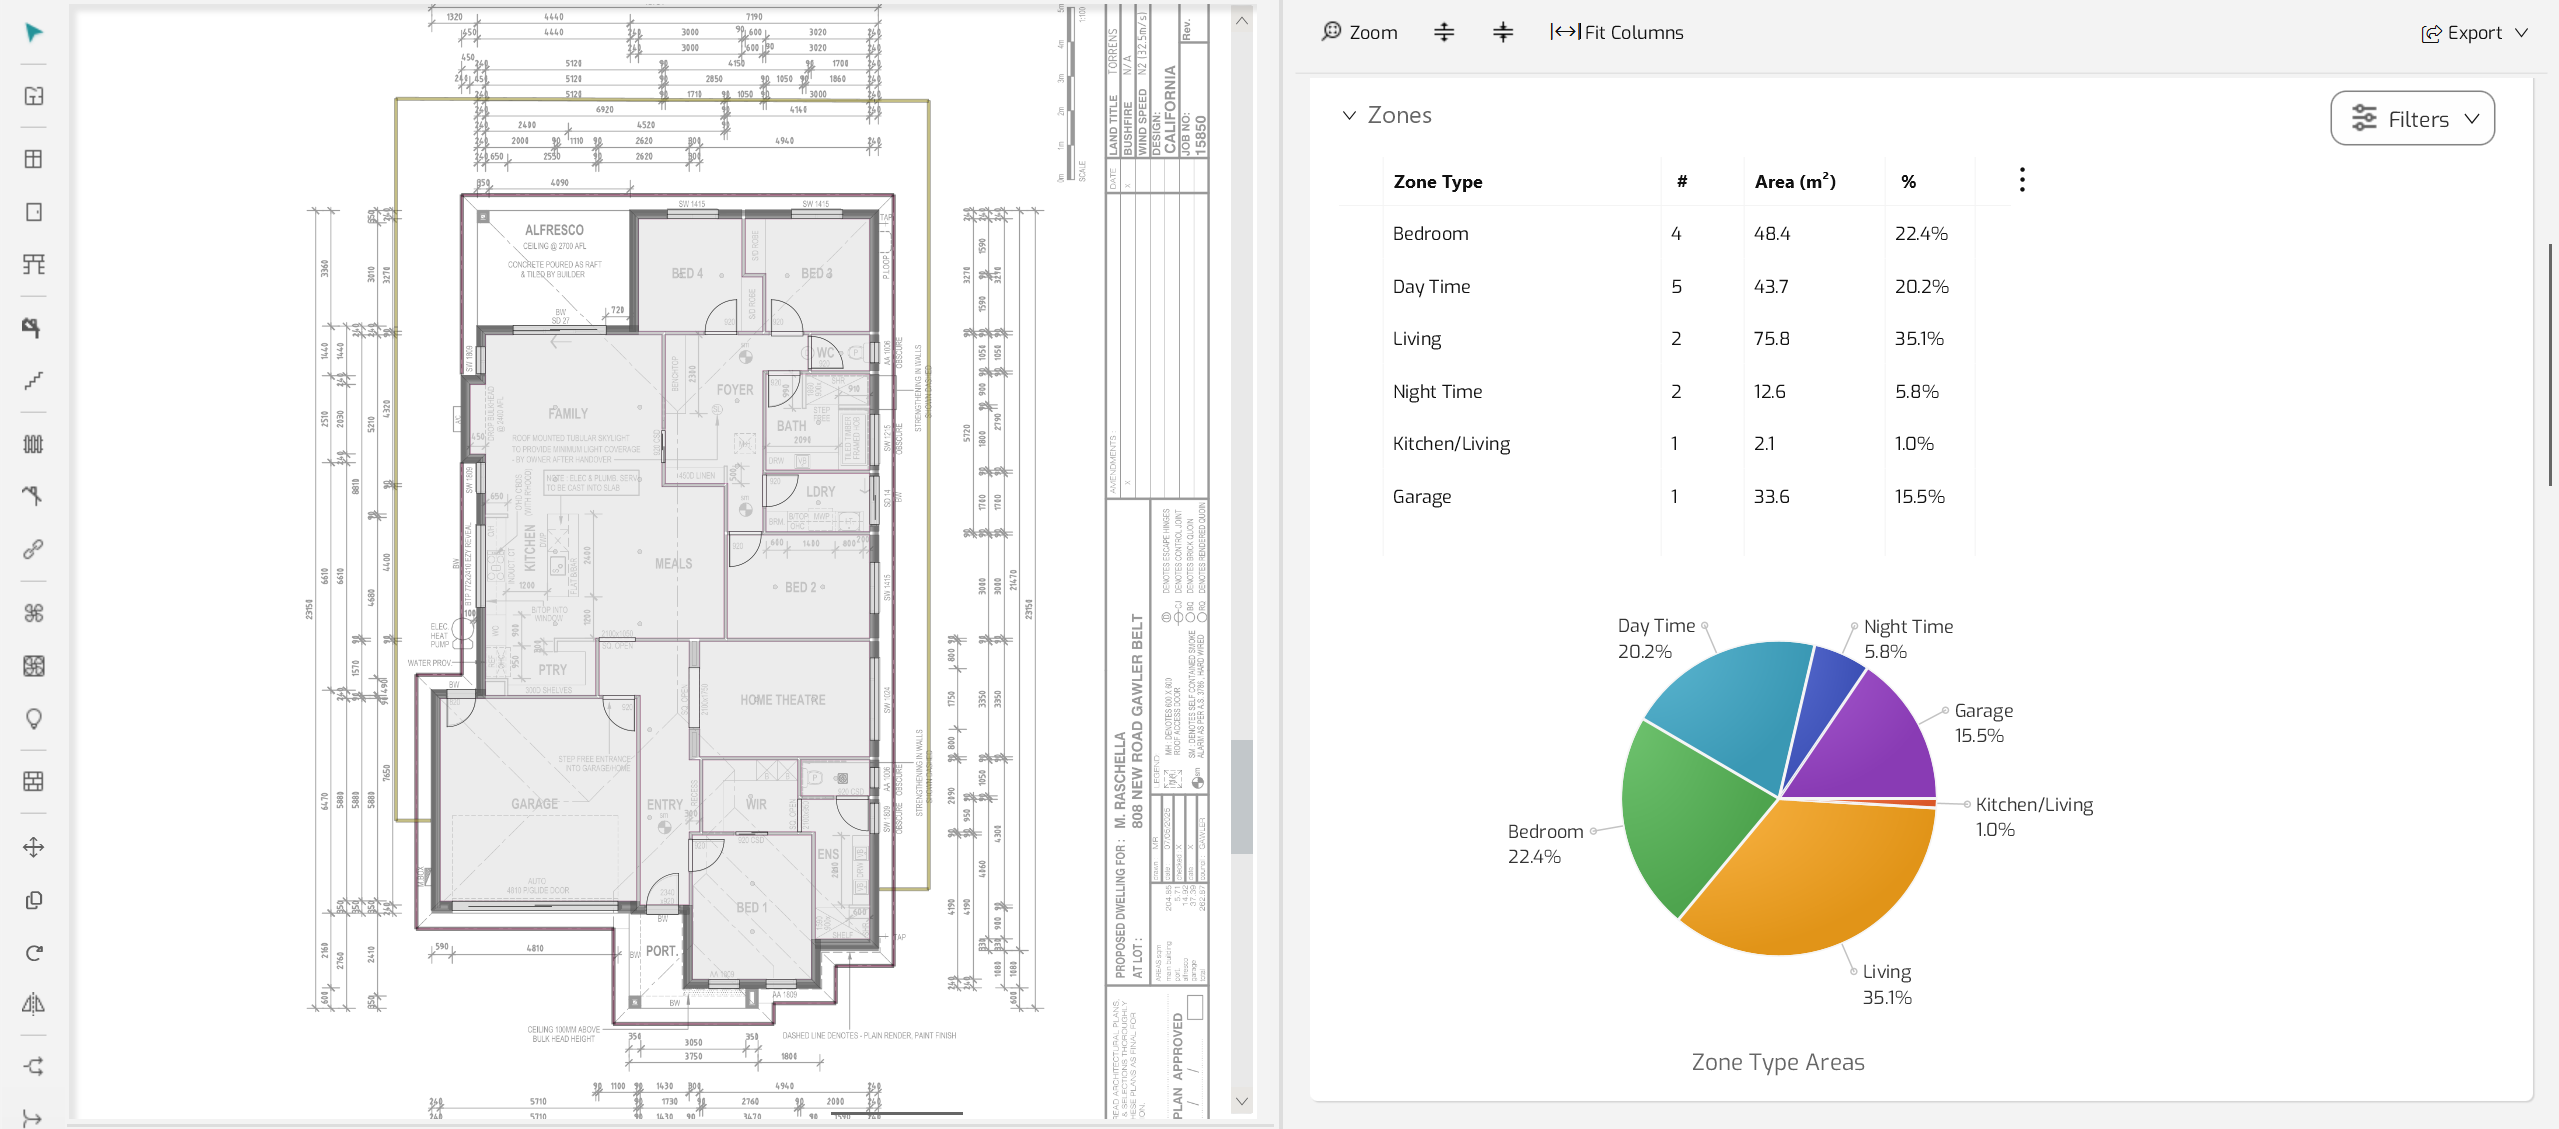Select the roof tool icon
This screenshot has height=1129, width=2559.
coord(33,328)
